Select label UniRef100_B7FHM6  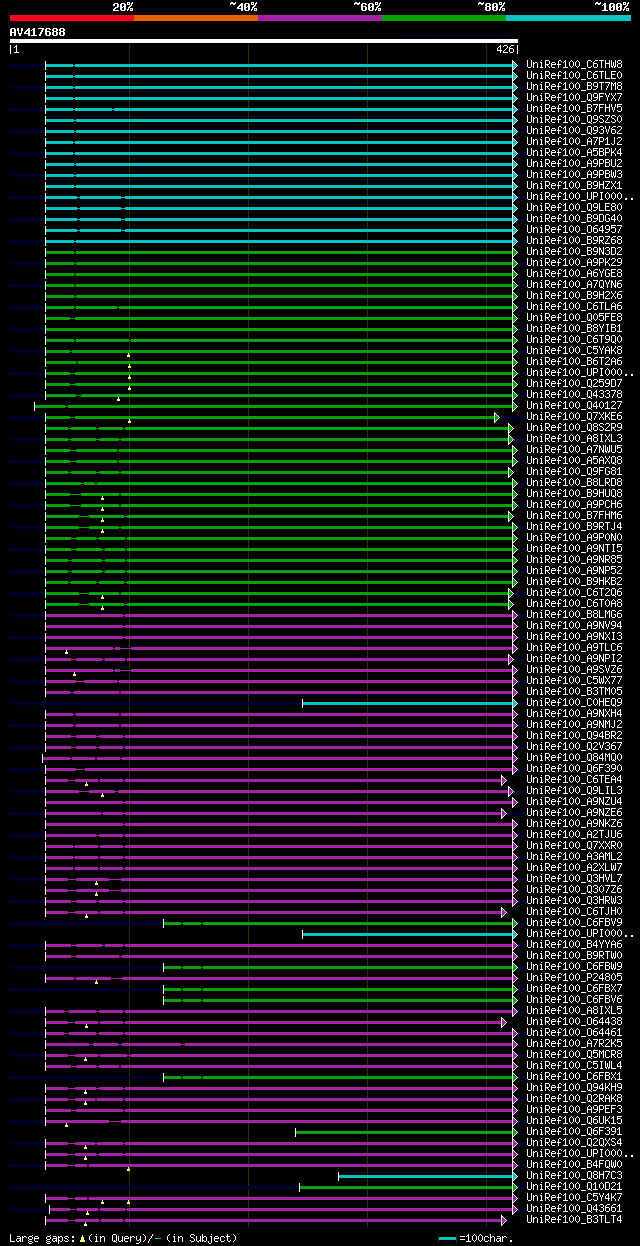[x=574, y=516]
